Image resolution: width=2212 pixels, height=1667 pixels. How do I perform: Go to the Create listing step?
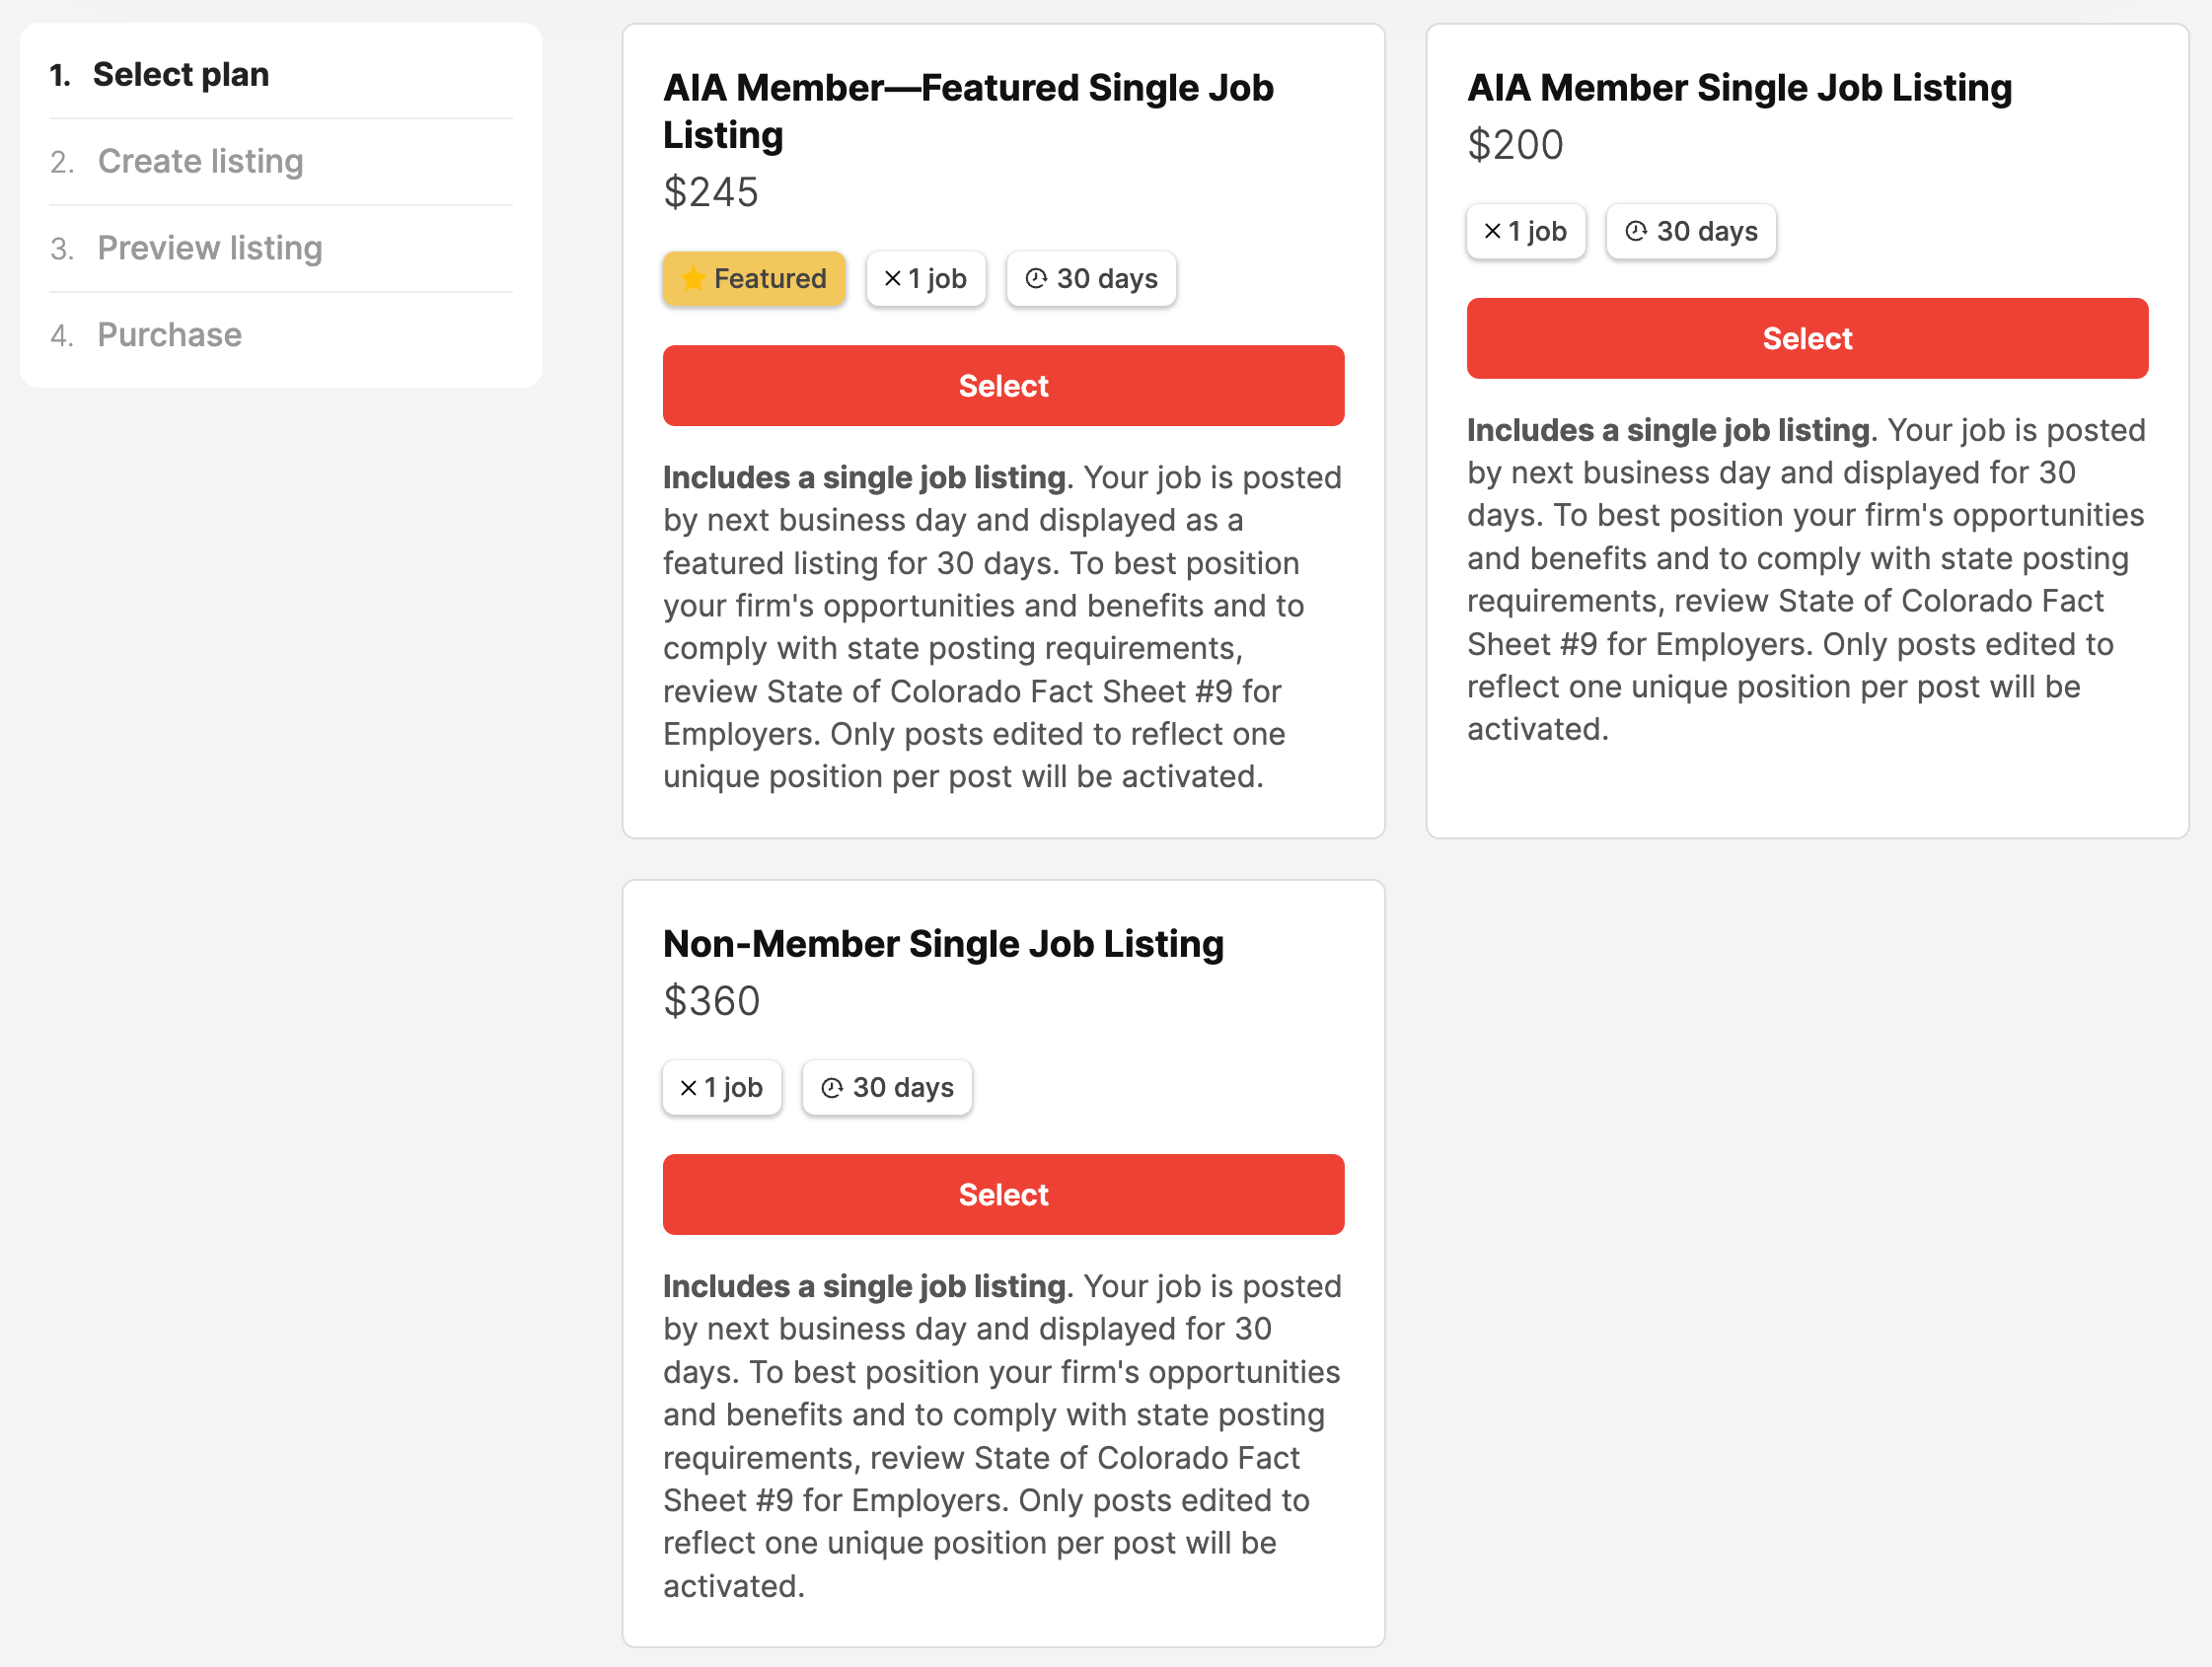200,161
